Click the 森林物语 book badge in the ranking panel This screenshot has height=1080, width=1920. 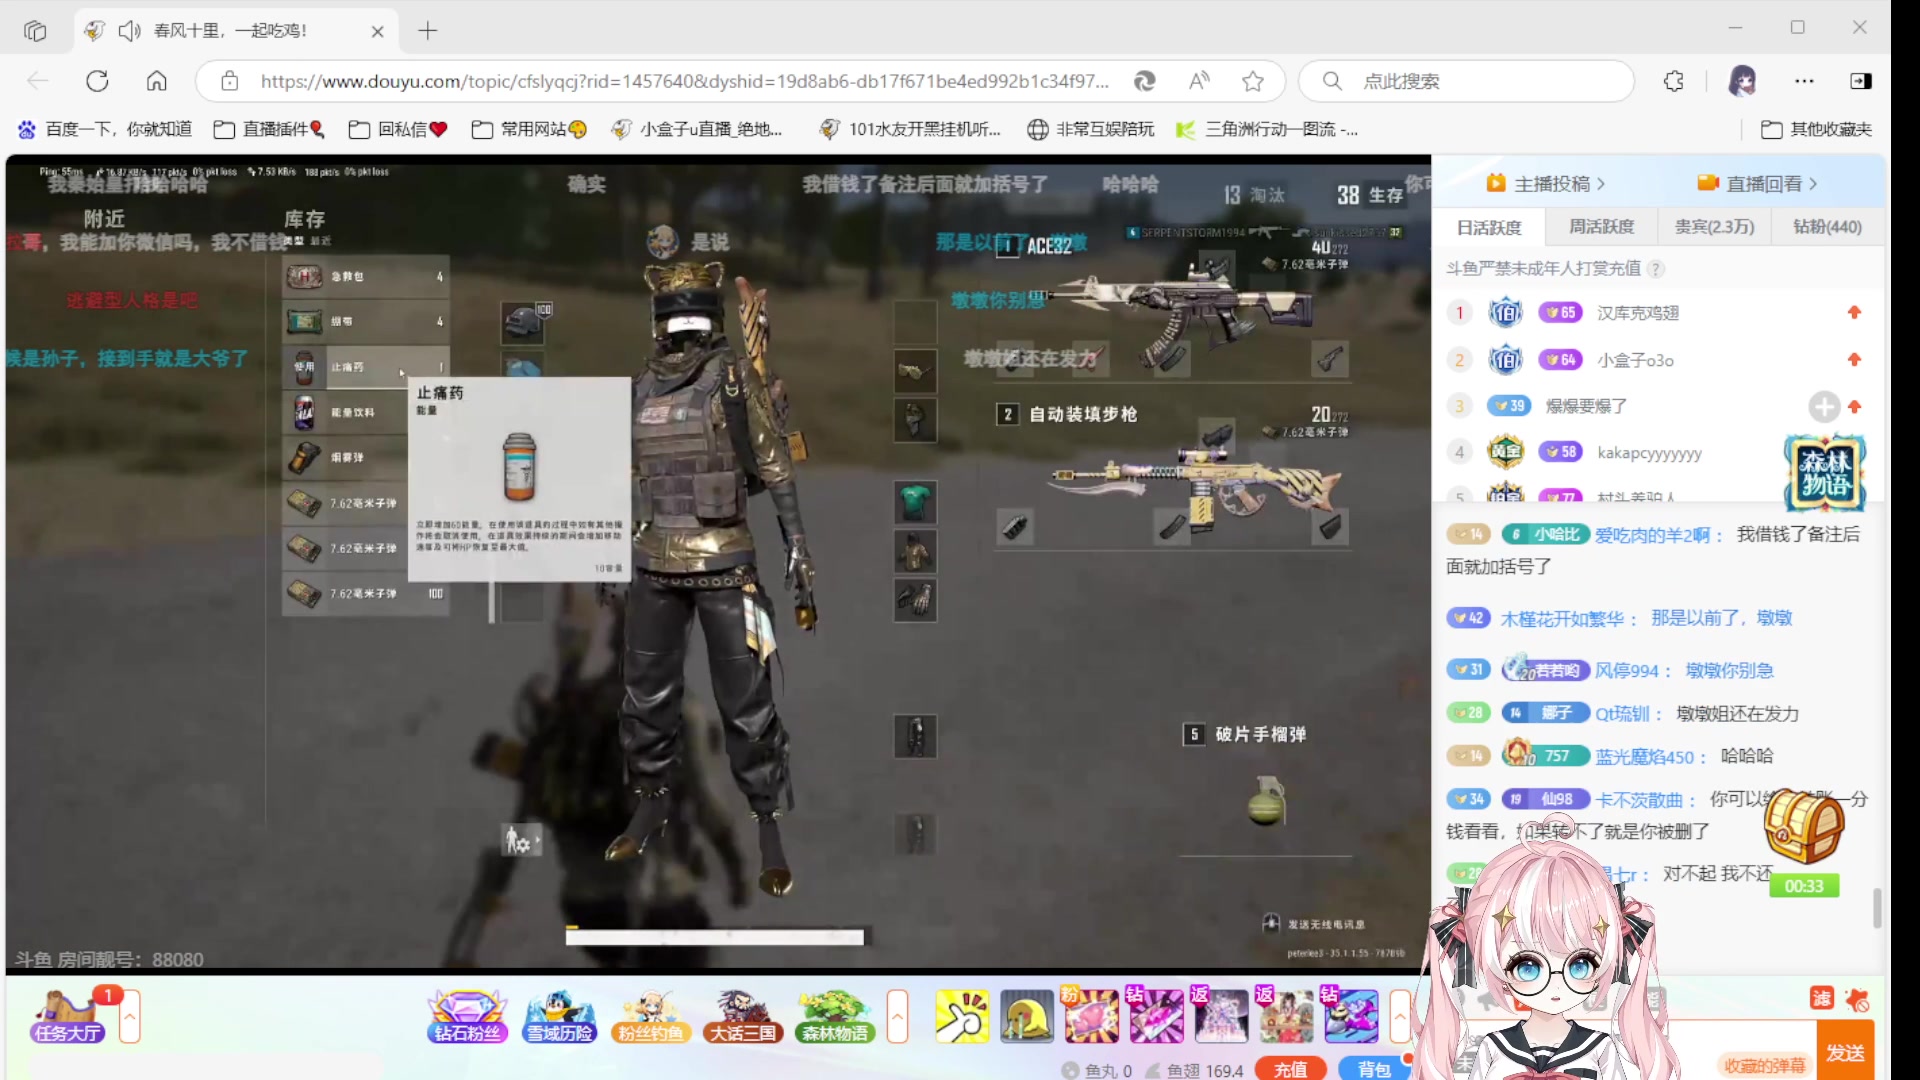click(x=1825, y=473)
